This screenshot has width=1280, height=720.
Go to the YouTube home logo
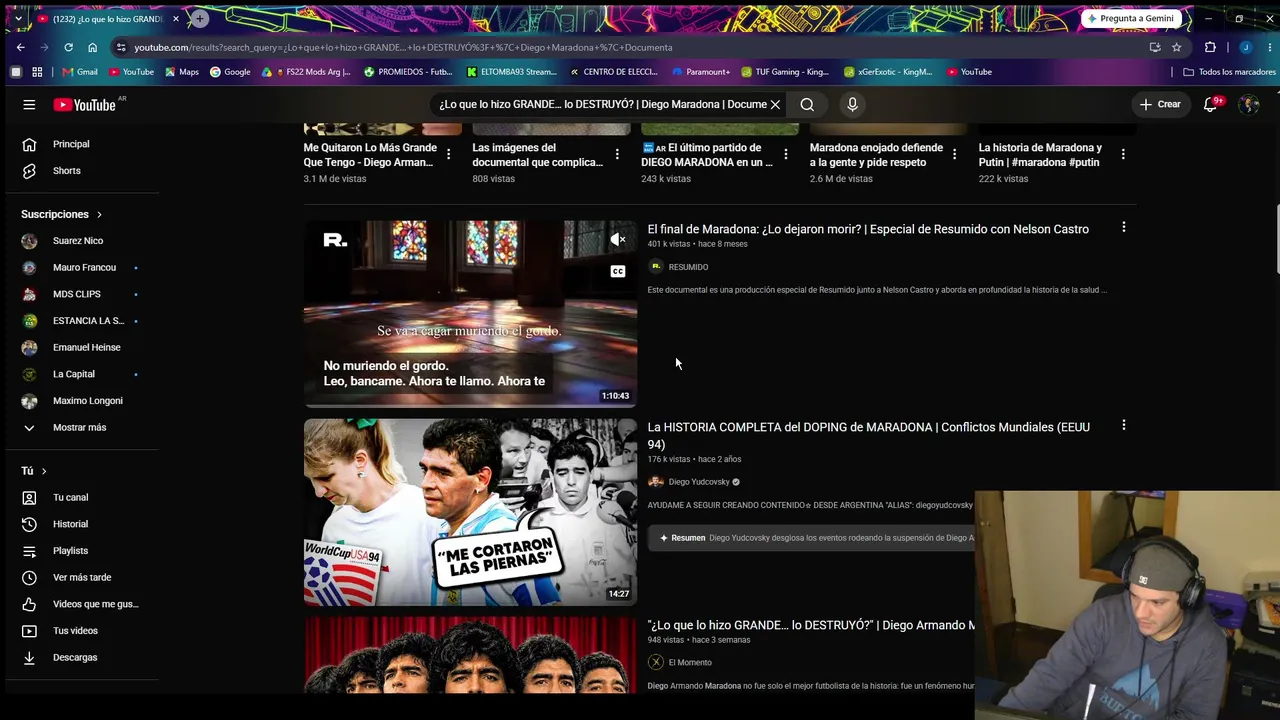click(x=85, y=104)
